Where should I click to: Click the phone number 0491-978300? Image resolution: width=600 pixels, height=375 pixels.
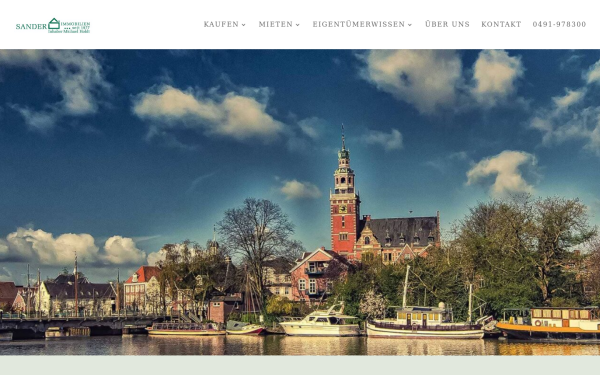(x=559, y=24)
